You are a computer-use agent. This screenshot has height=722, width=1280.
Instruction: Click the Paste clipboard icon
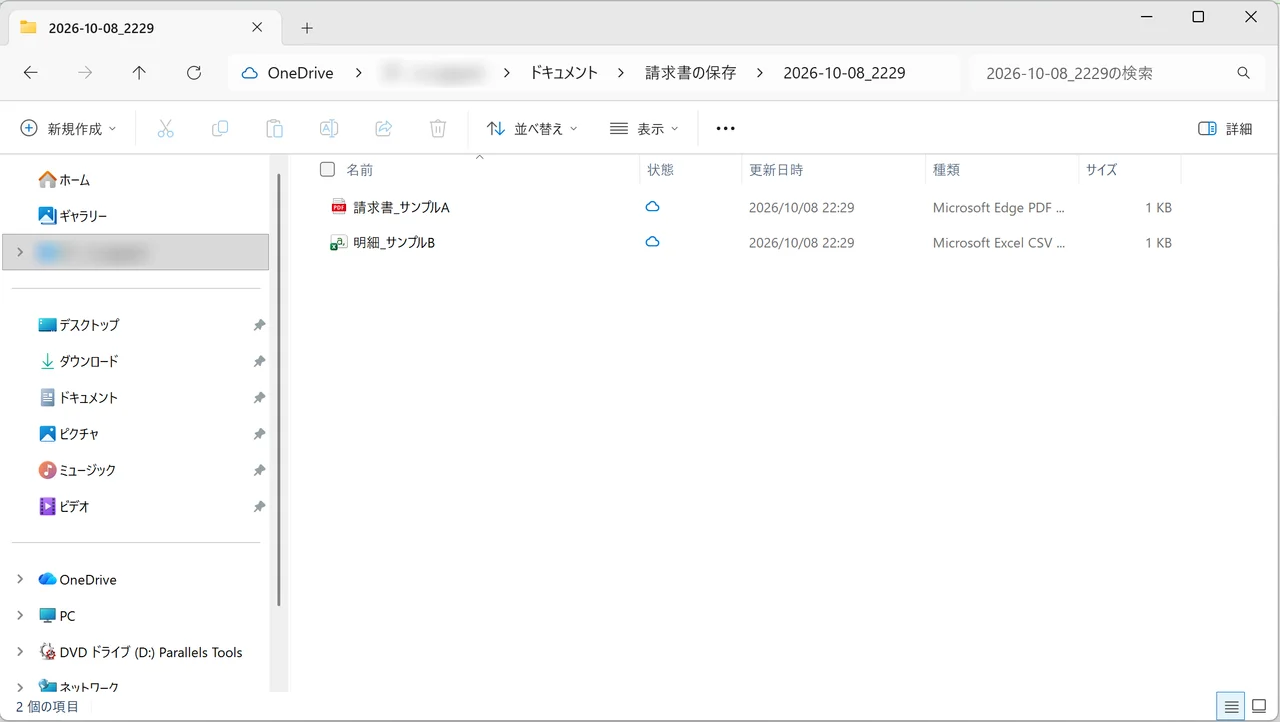click(274, 128)
